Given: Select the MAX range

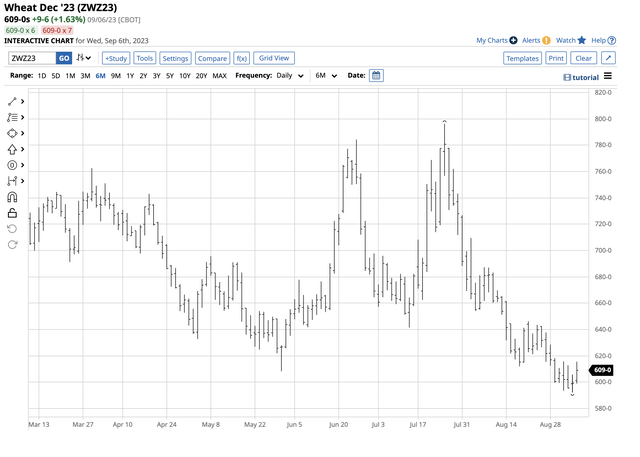Looking at the screenshot, I should point(220,76).
